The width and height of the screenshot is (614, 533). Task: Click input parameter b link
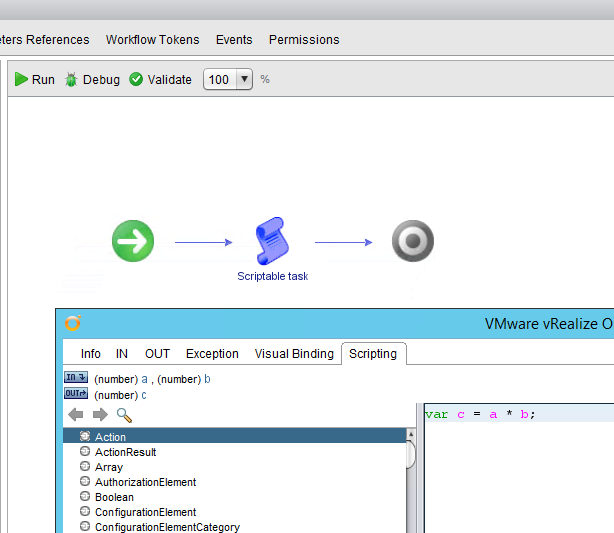click(x=207, y=379)
